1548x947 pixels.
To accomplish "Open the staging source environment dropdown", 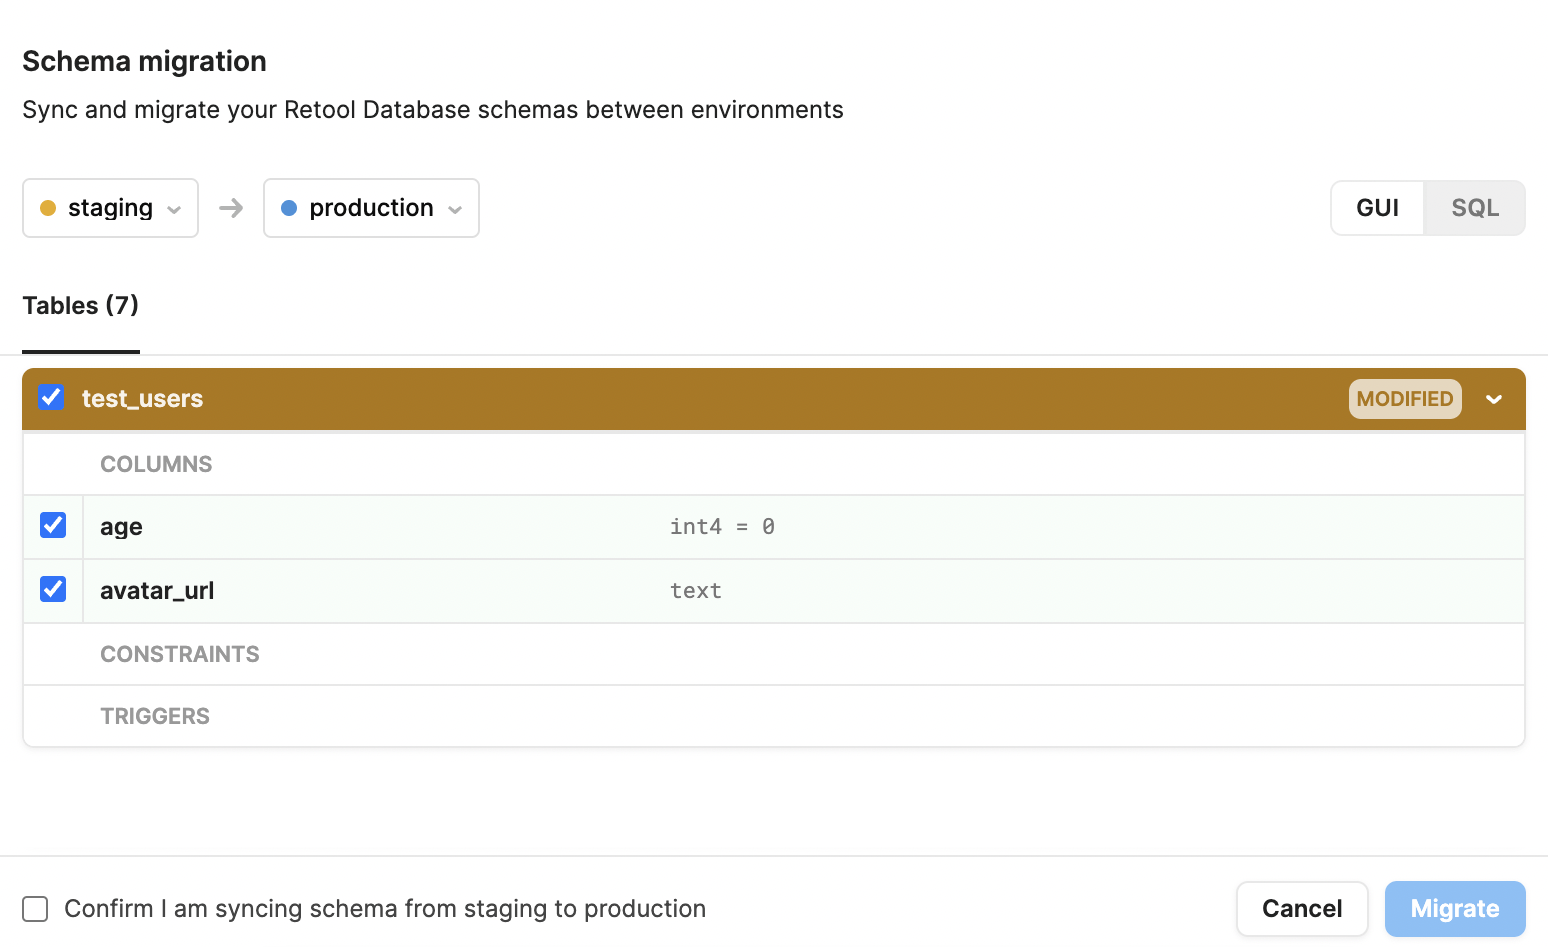I will pyautogui.click(x=110, y=208).
